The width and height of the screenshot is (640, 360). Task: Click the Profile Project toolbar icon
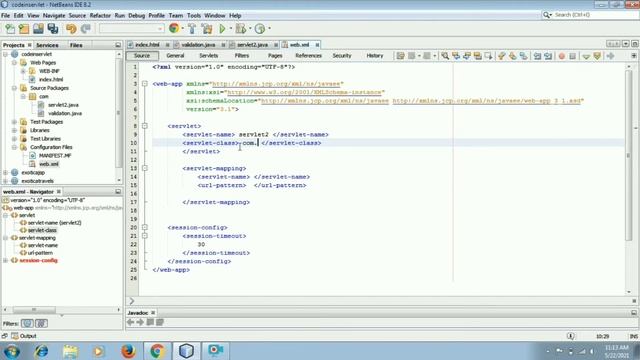(x=260, y=29)
